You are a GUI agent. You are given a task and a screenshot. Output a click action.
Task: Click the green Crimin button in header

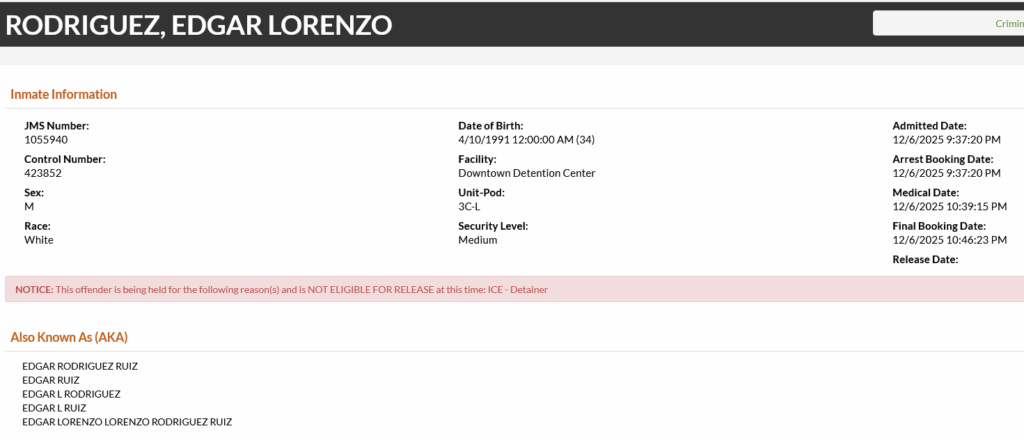pyautogui.click(x=950, y=24)
